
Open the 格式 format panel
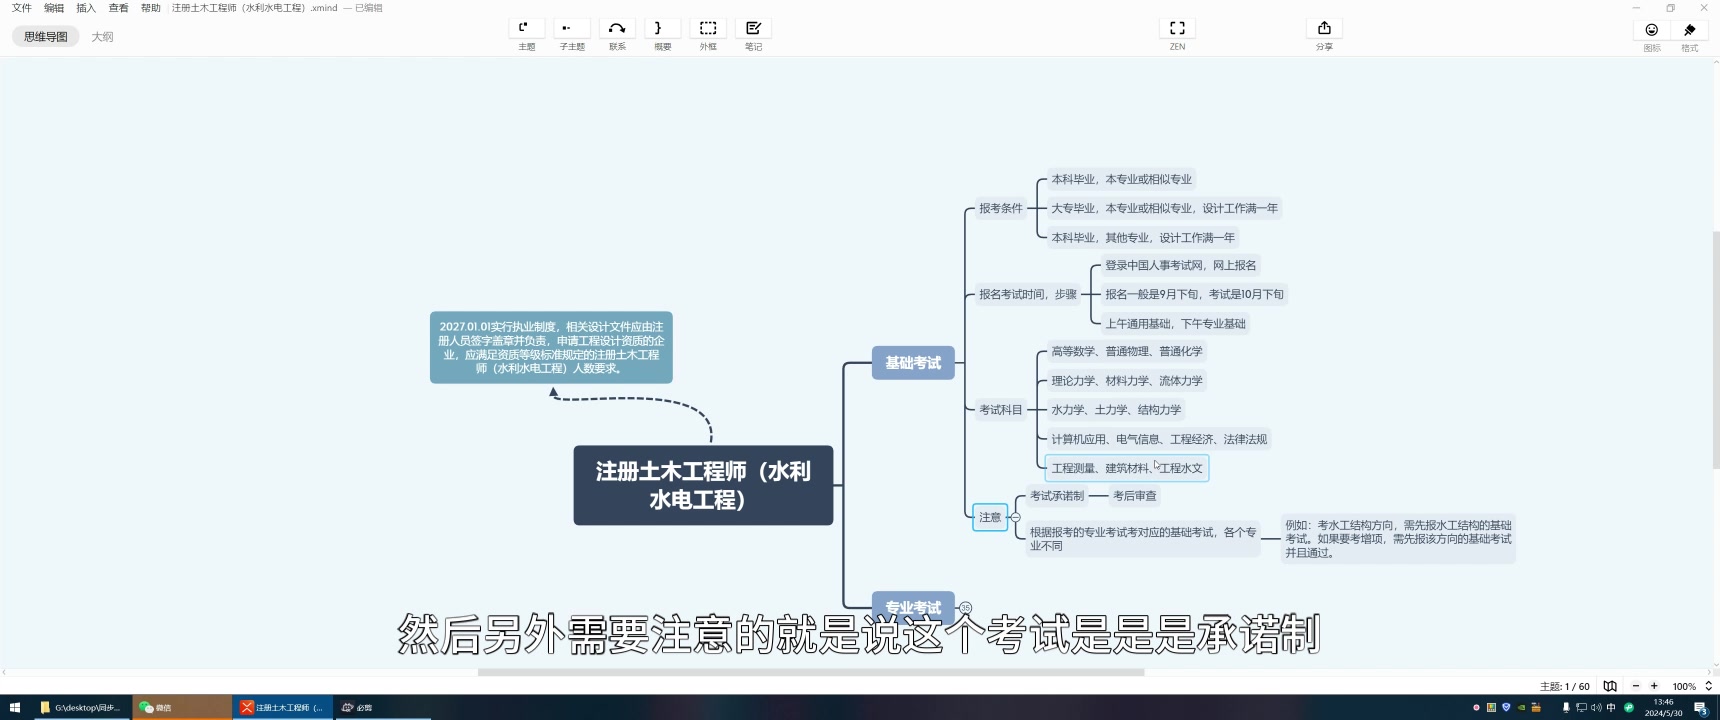click(1690, 30)
